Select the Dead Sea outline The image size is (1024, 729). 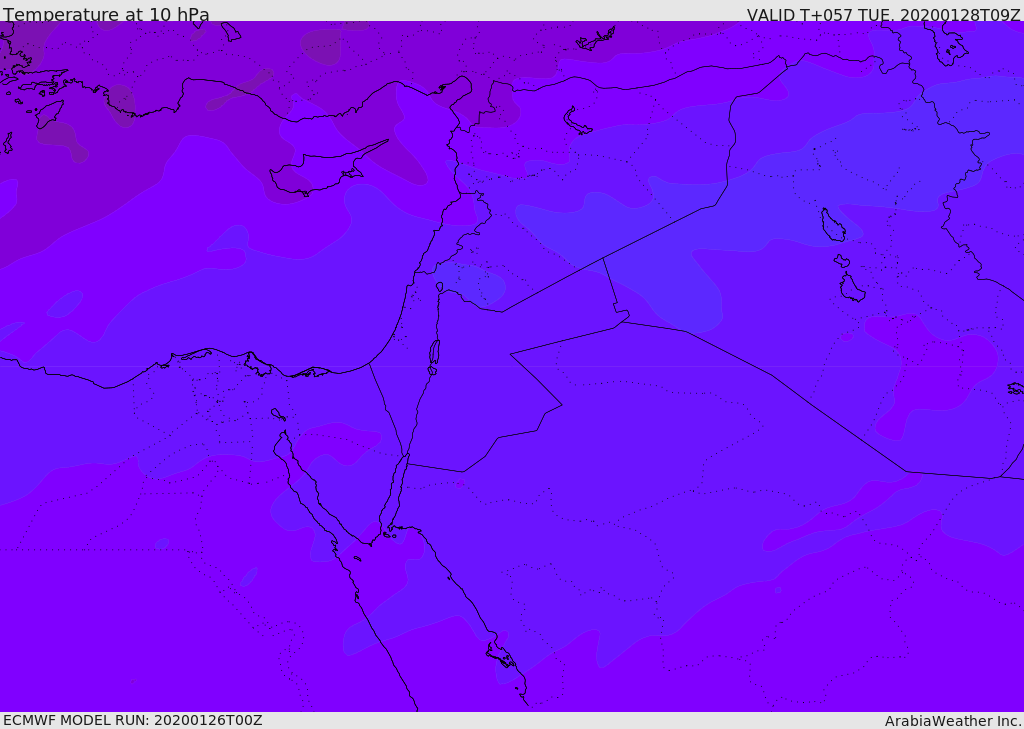[434, 352]
